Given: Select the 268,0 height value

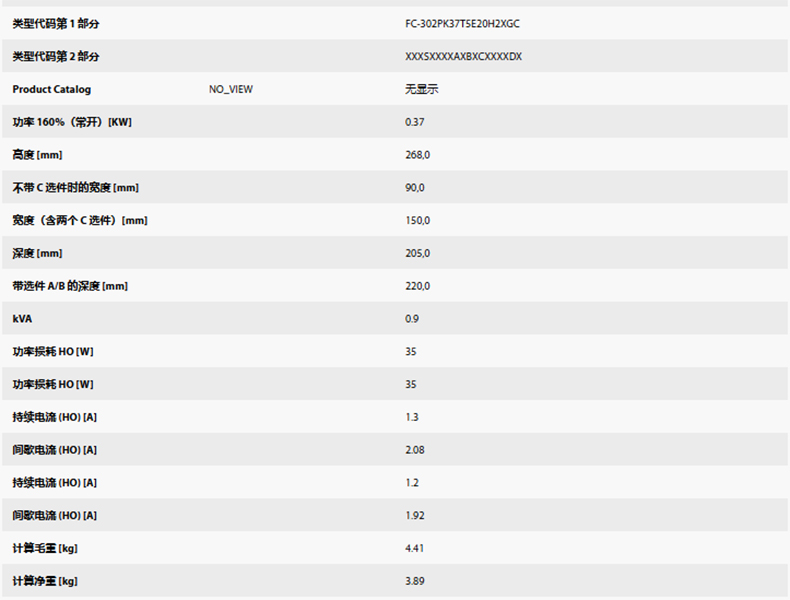Looking at the screenshot, I should coord(417,155).
